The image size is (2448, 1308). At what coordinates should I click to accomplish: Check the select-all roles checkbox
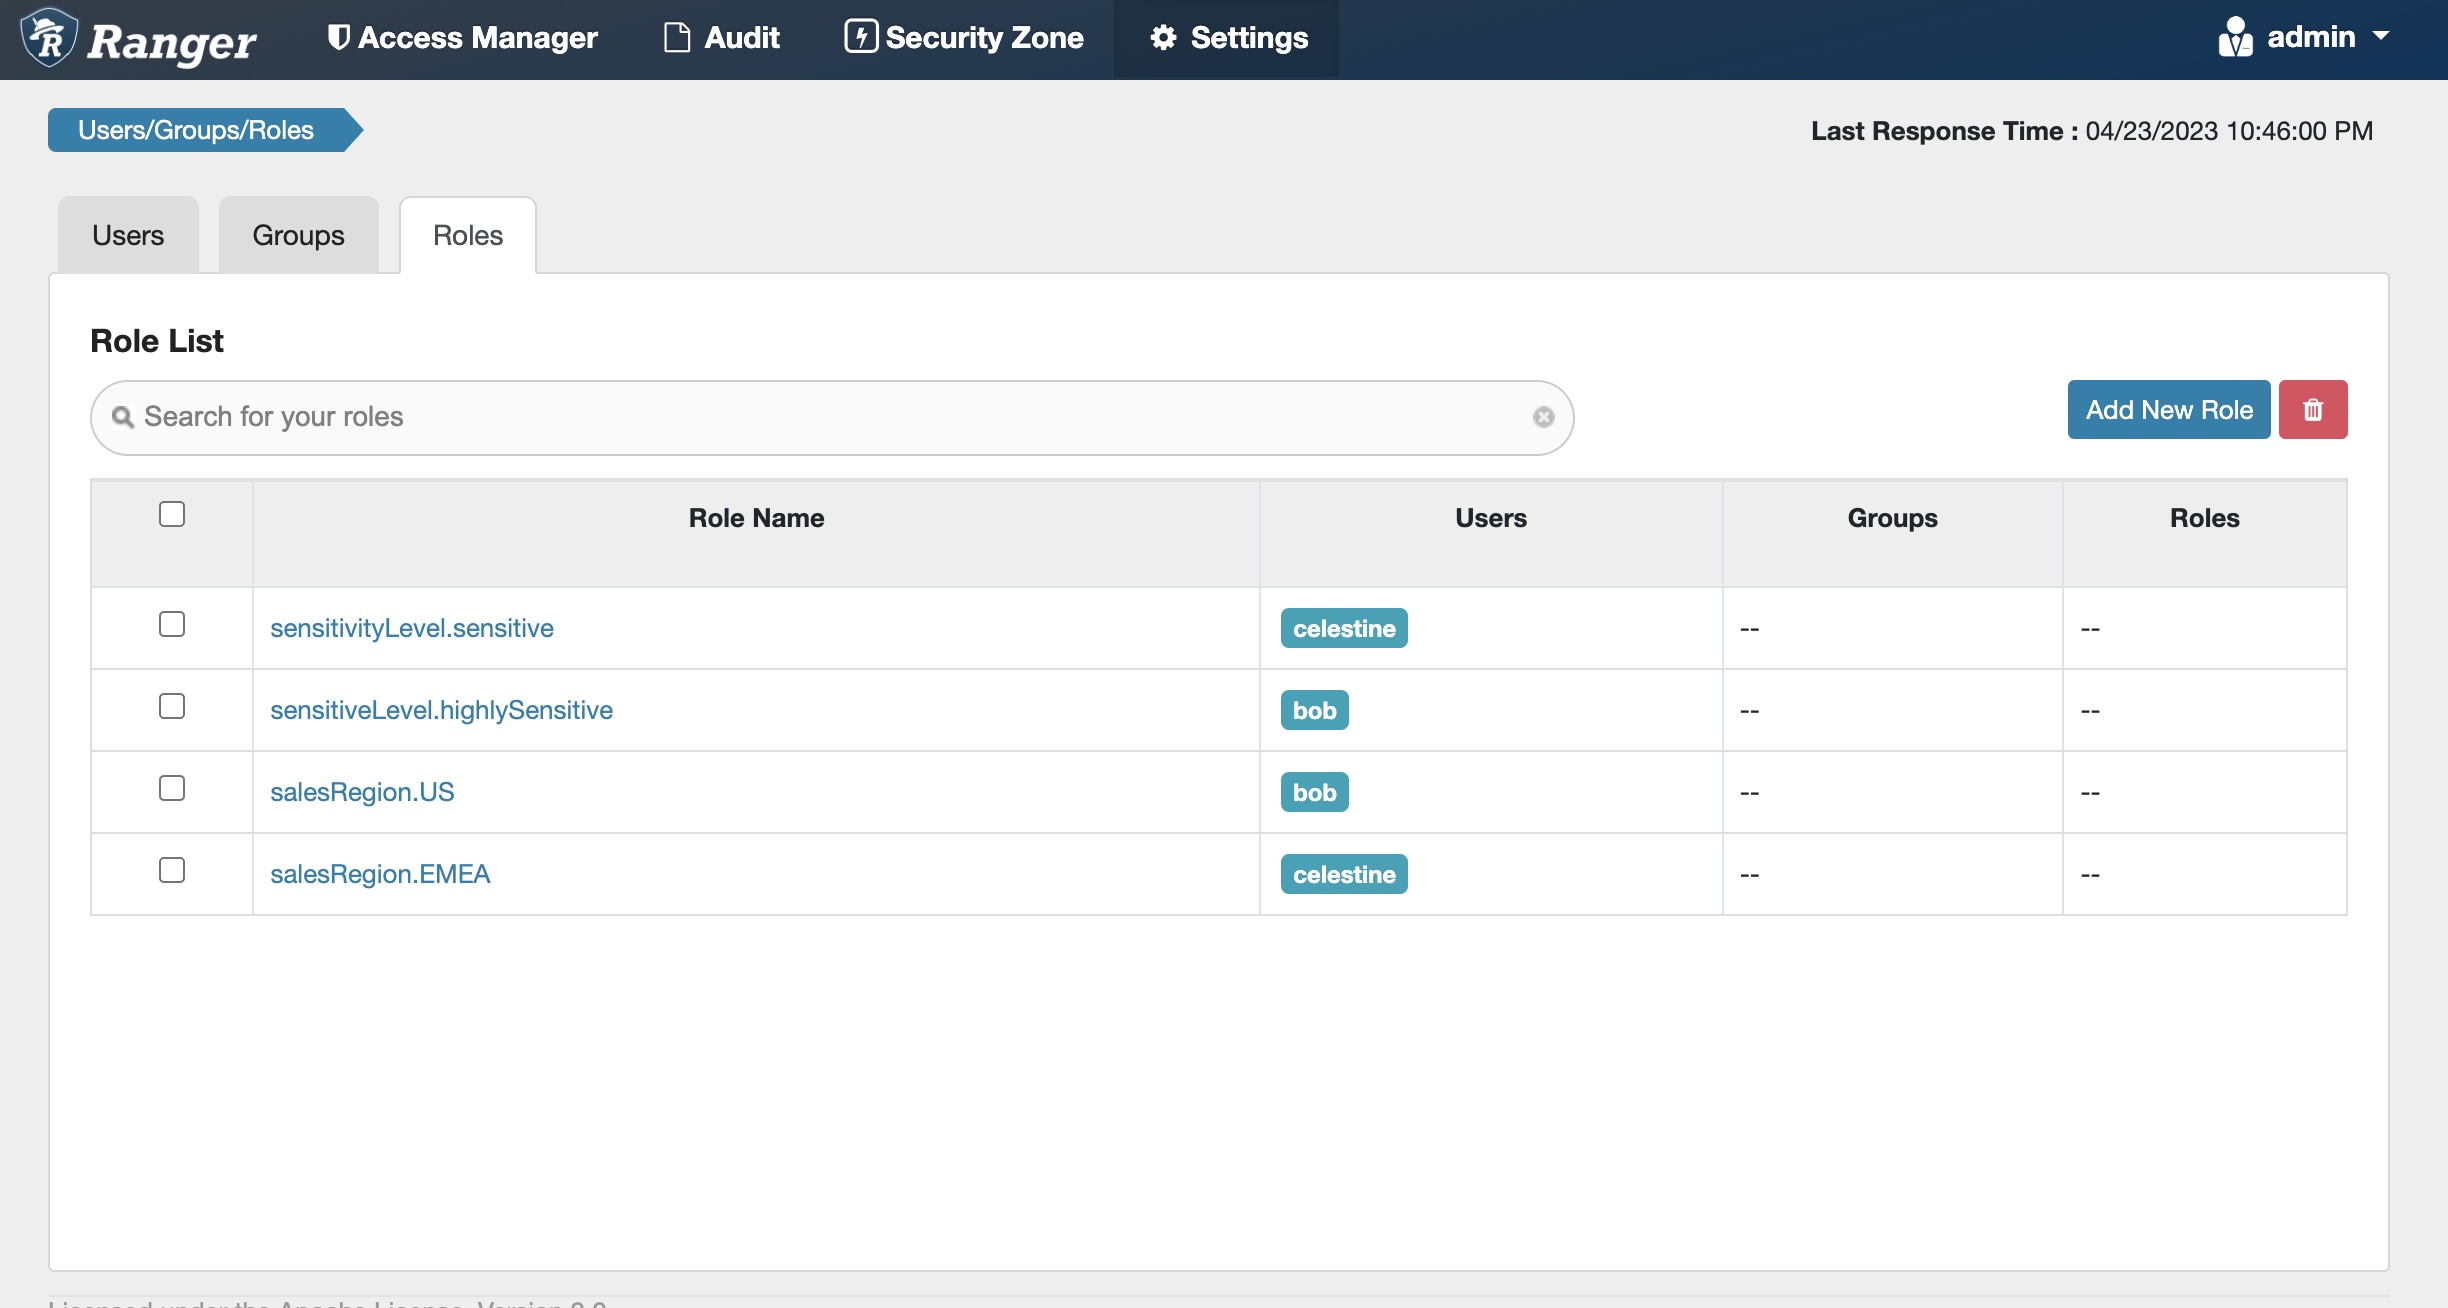coord(172,514)
